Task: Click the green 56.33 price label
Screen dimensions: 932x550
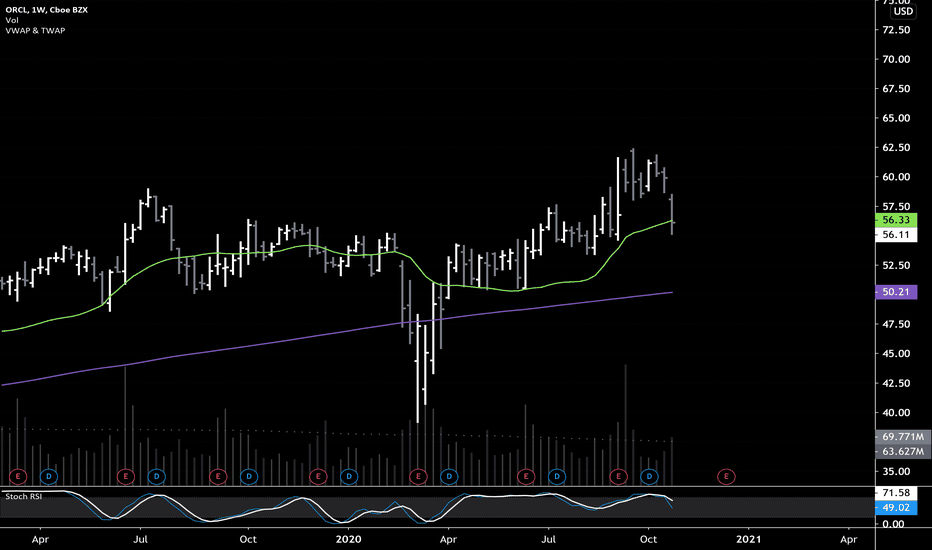Action: [x=896, y=220]
